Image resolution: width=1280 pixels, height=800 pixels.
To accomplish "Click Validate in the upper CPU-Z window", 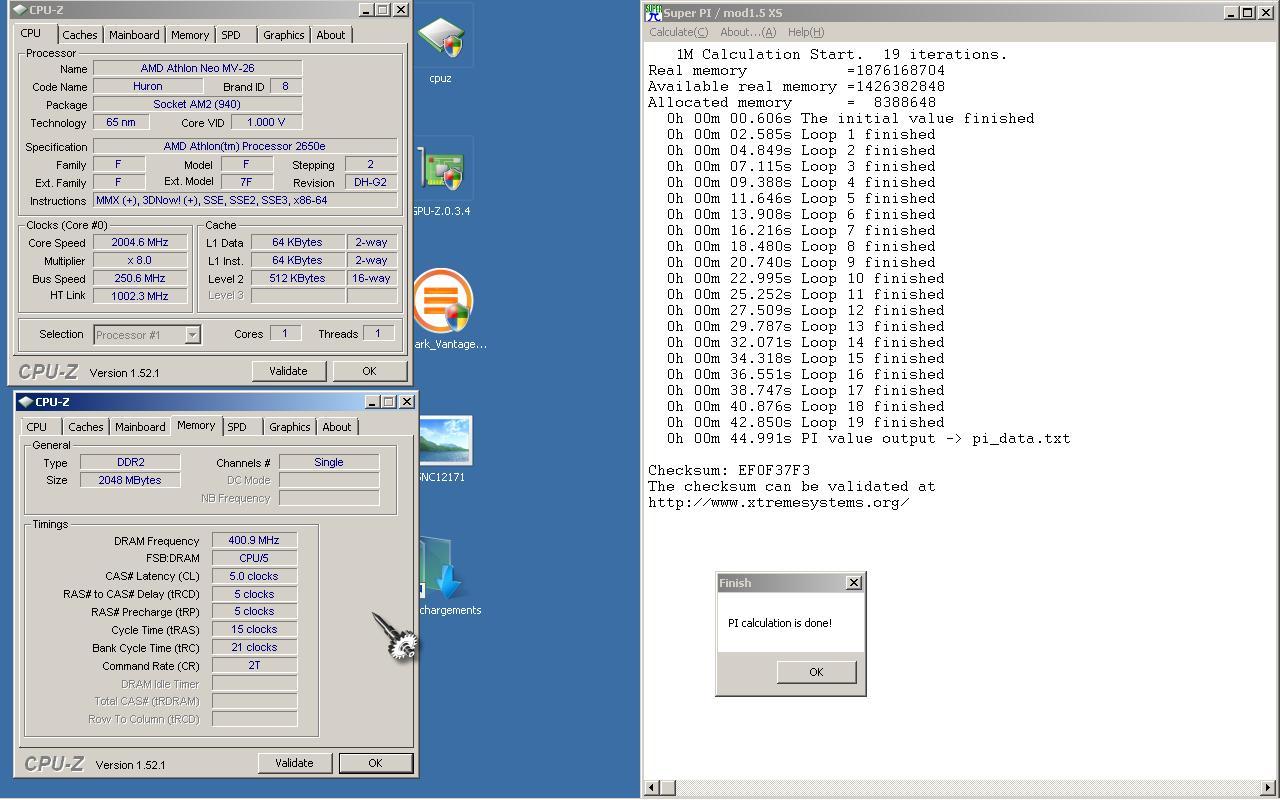I will [288, 371].
